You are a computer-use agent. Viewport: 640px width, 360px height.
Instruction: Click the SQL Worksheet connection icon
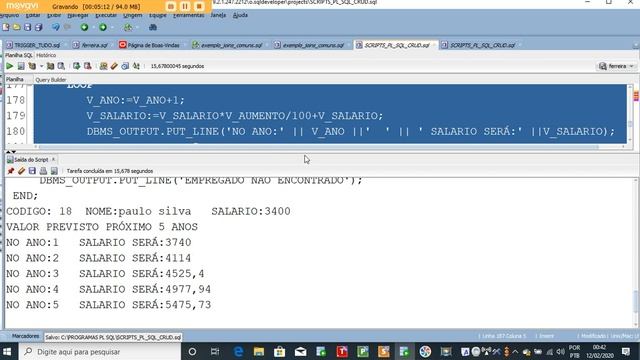pyautogui.click(x=128, y=27)
